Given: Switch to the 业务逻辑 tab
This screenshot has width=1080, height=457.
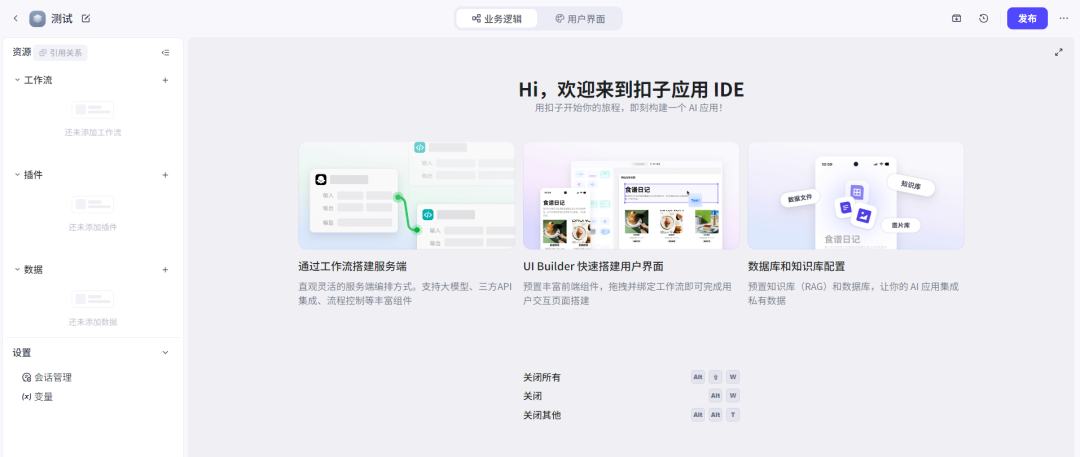Looking at the screenshot, I should click(x=497, y=18).
